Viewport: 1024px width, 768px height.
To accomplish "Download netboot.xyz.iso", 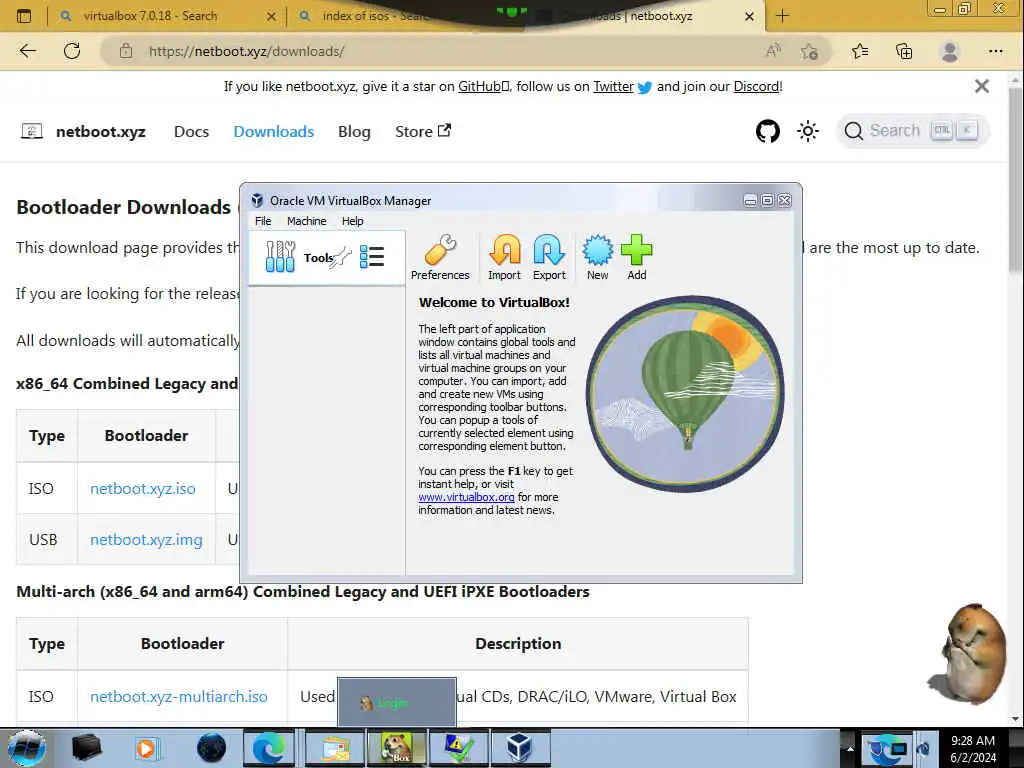I will pos(142,488).
